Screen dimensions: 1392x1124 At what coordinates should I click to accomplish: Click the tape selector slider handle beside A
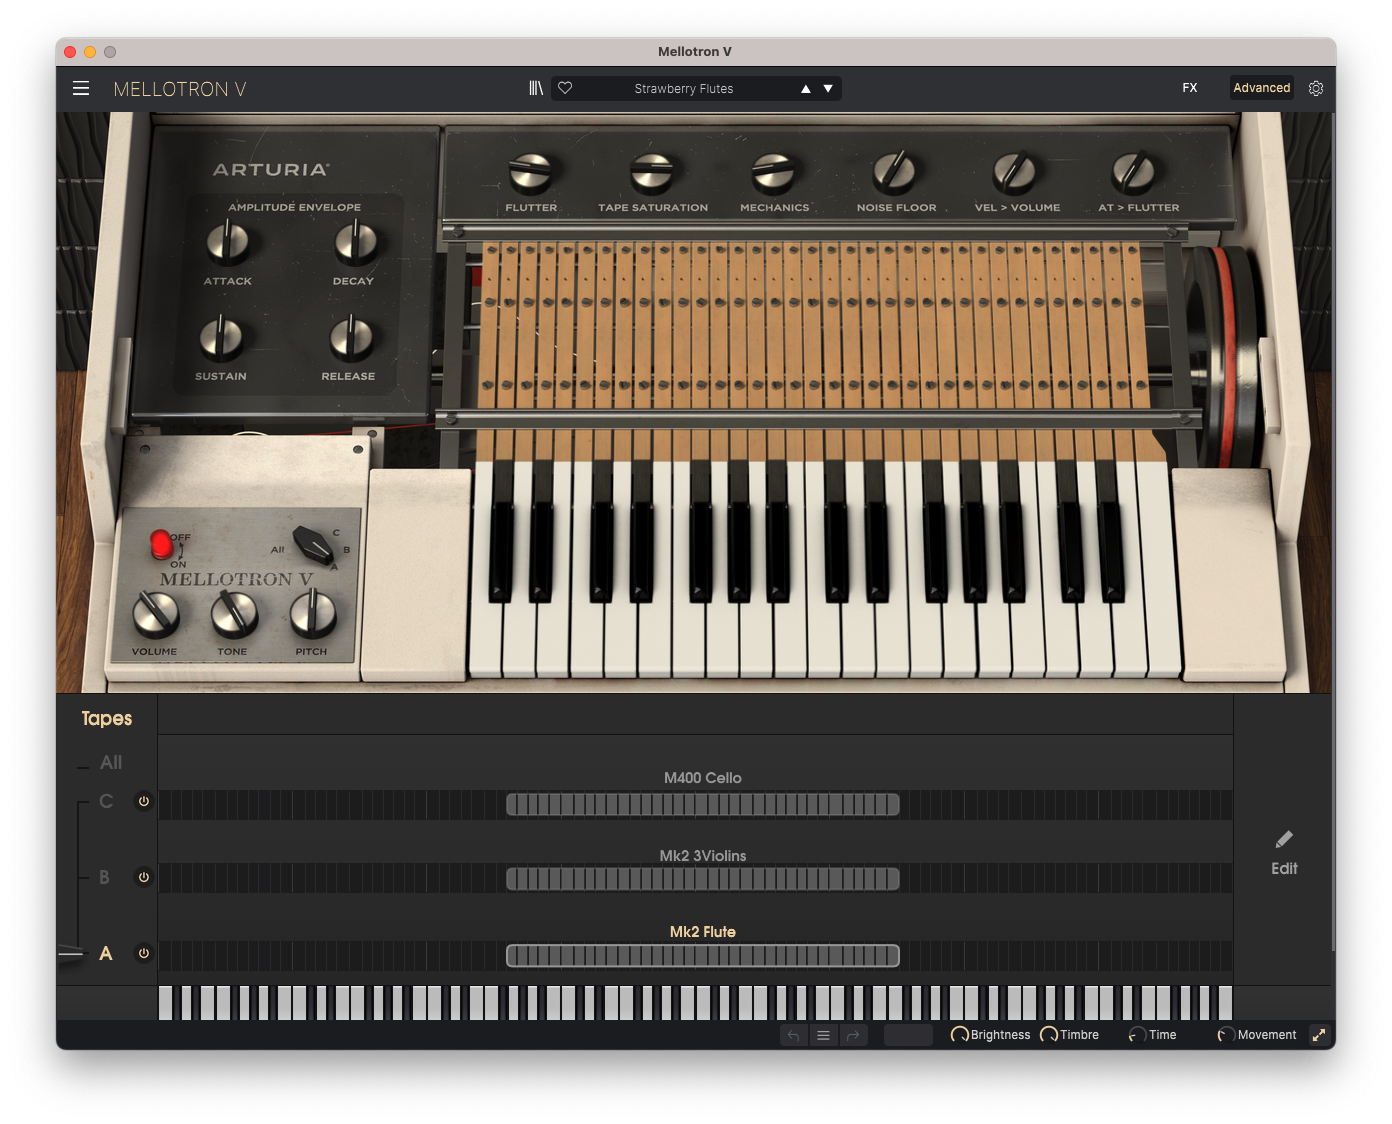pos(72,953)
